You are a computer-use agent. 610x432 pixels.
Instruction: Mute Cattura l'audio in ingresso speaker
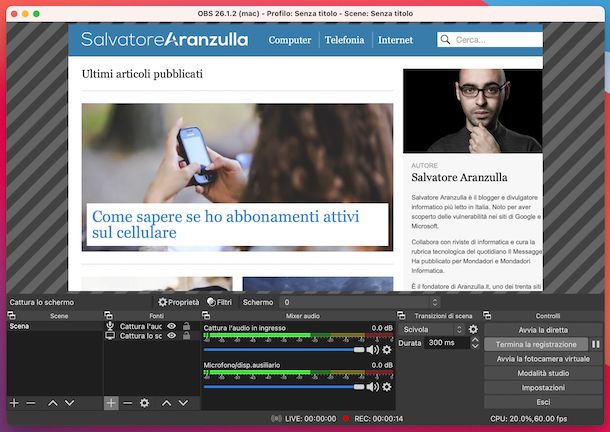tap(372, 349)
